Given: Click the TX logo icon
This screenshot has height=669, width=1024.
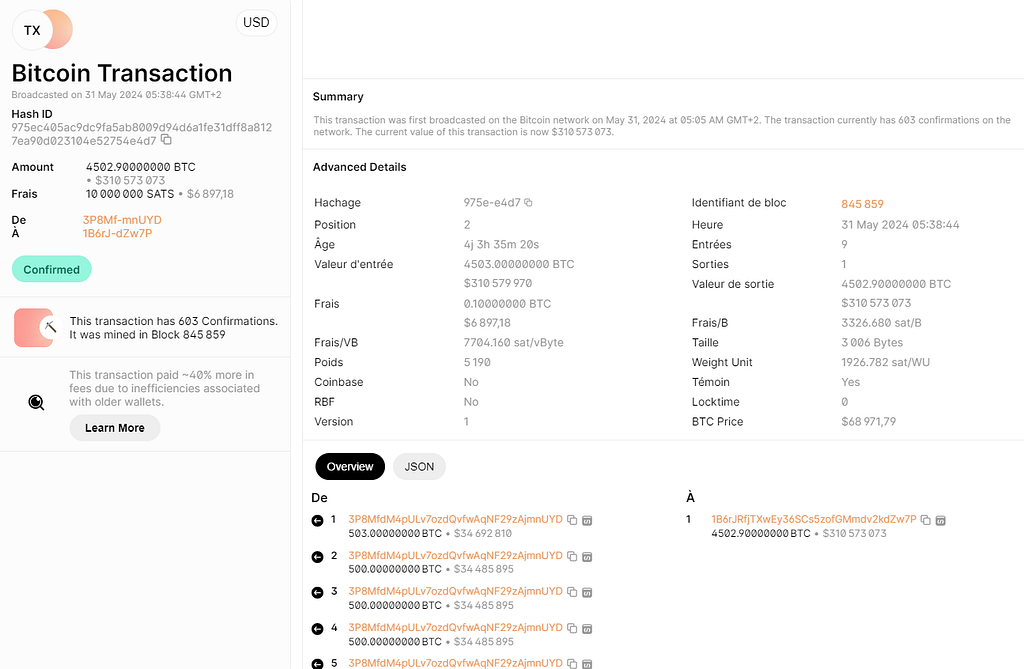Looking at the screenshot, I should point(42,30).
